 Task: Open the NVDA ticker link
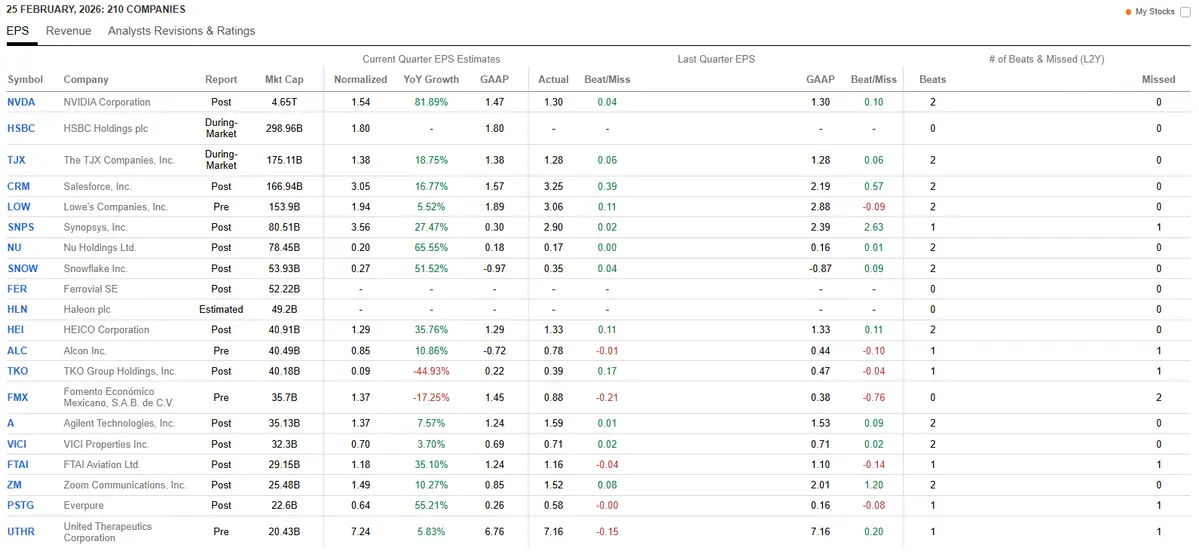pyautogui.click(x=21, y=102)
